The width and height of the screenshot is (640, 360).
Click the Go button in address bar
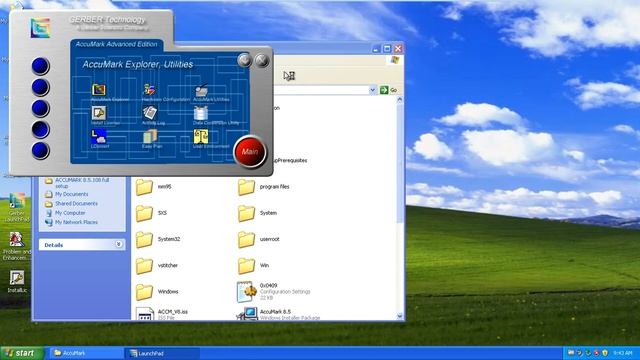tap(389, 90)
